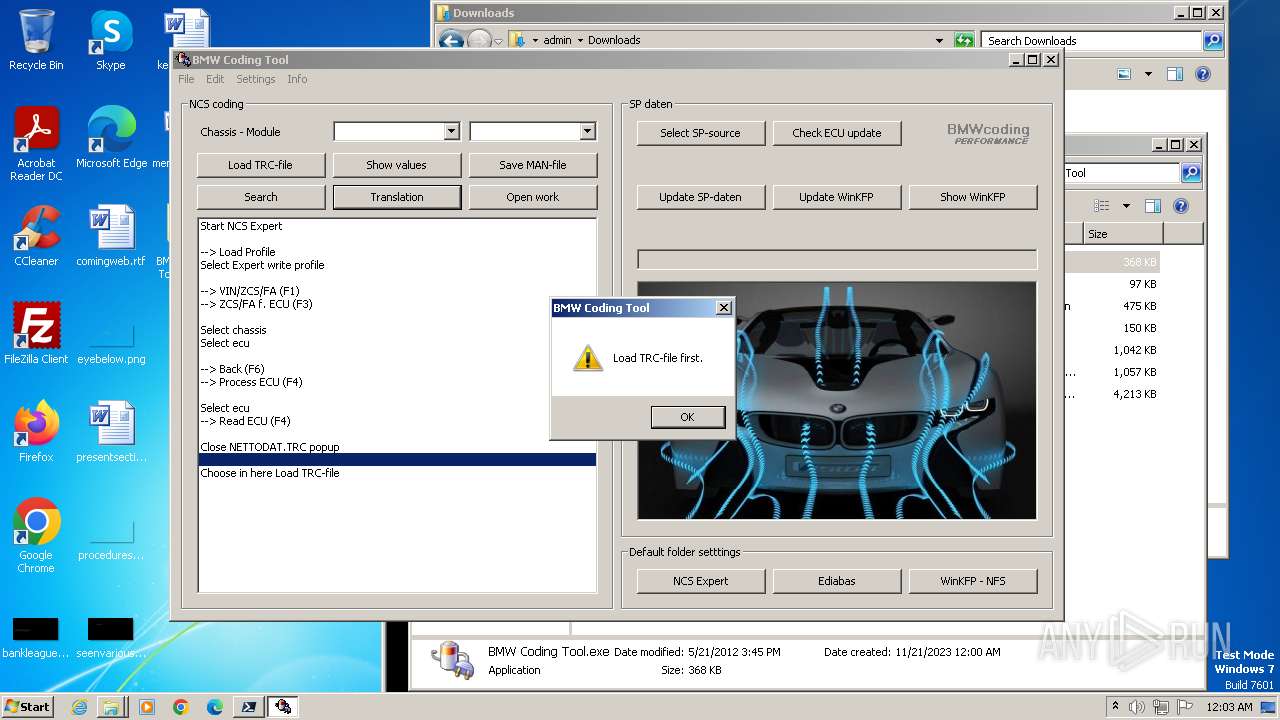Image resolution: width=1280 pixels, height=720 pixels.
Task: Open comingweb.rtf desktop file
Action: [111, 236]
